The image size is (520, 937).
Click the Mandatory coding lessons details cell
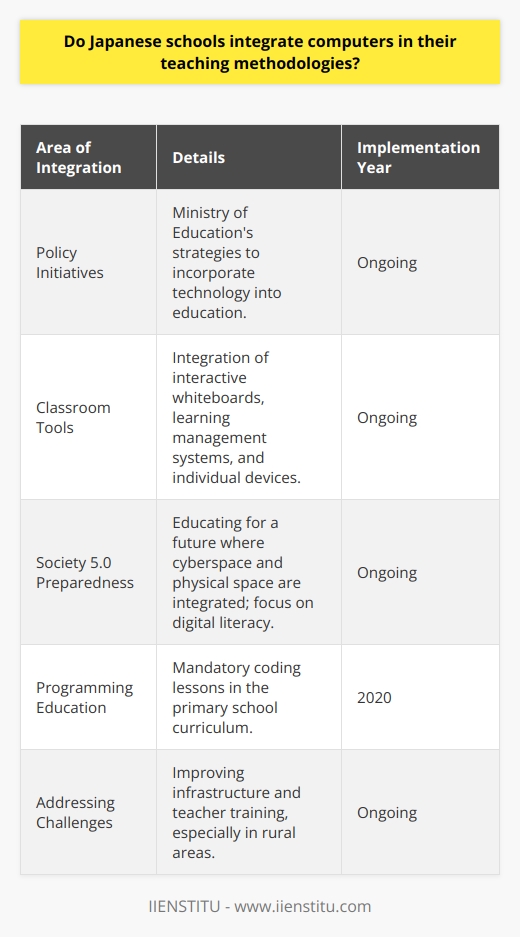[x=249, y=697]
